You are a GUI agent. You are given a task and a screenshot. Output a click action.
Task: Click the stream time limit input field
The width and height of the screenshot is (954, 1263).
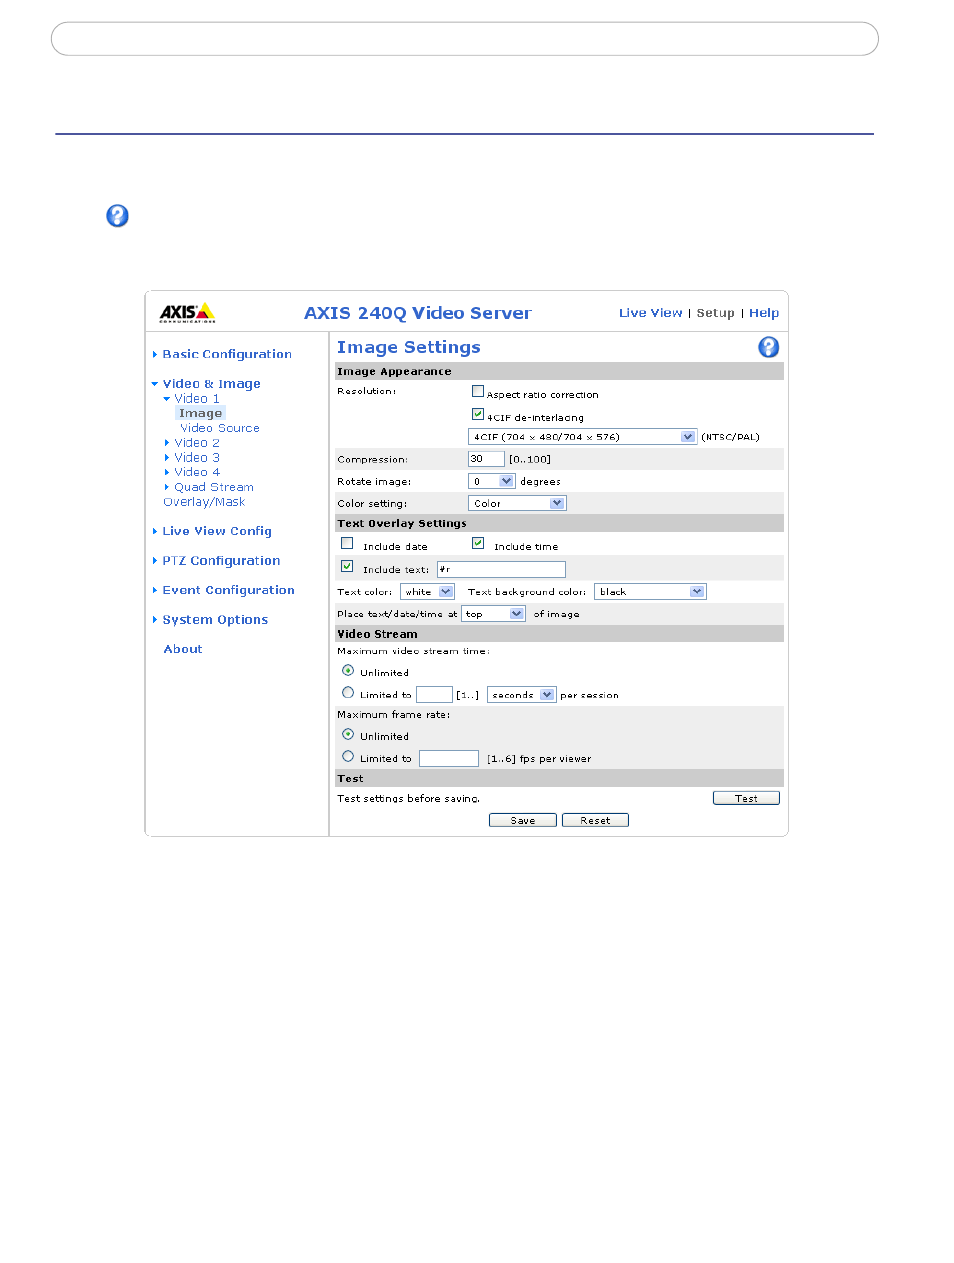click(434, 695)
